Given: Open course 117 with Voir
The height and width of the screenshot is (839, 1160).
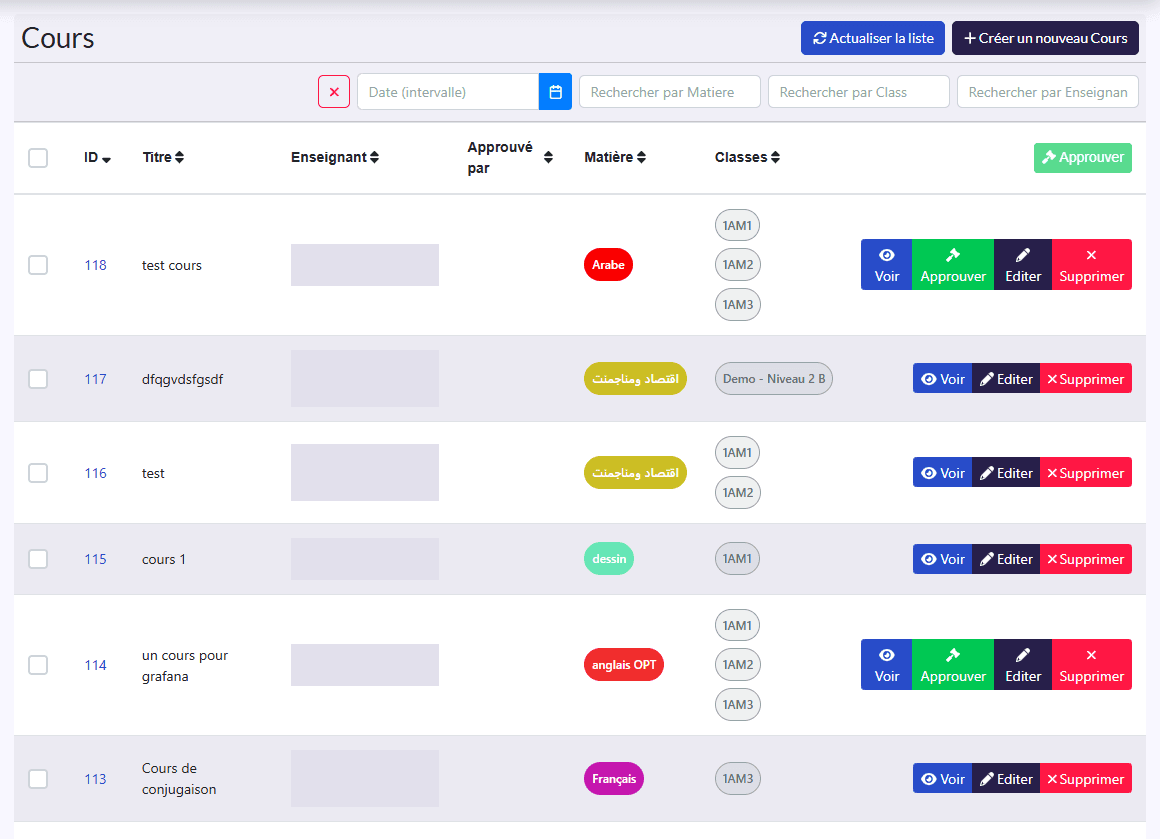Looking at the screenshot, I should click(942, 379).
